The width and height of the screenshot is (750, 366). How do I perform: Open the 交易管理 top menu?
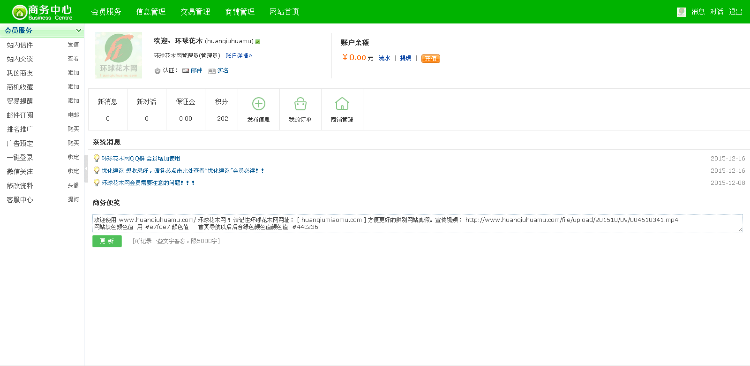(x=195, y=12)
